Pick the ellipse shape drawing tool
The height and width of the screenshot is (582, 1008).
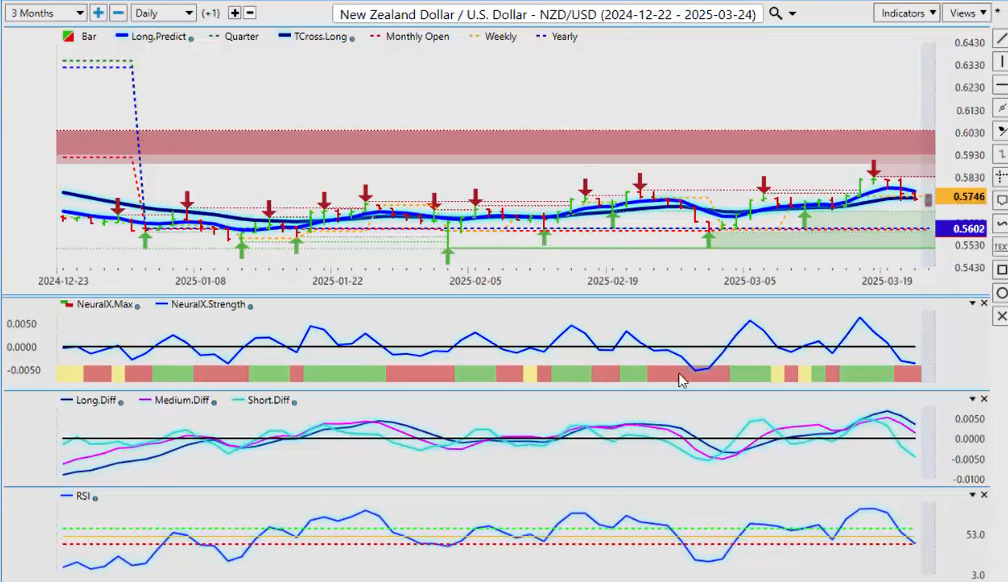tap(1001, 293)
